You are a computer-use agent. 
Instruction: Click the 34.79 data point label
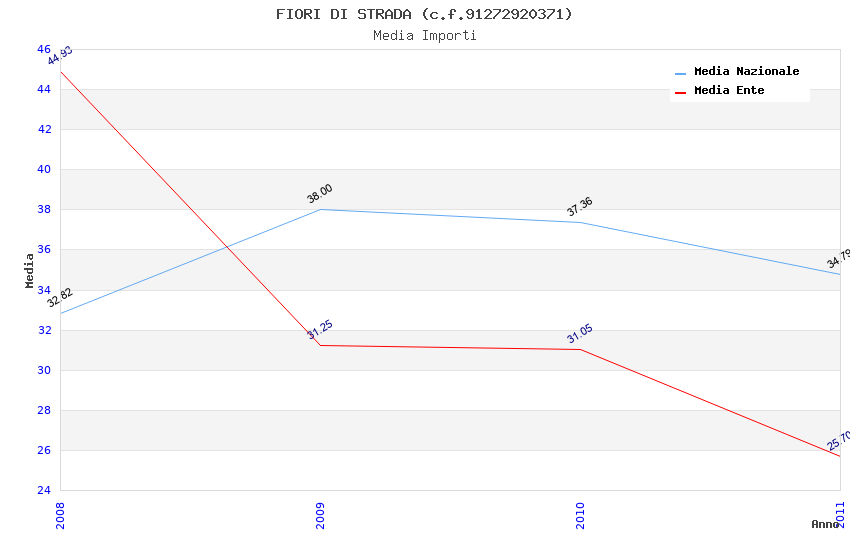[838, 259]
